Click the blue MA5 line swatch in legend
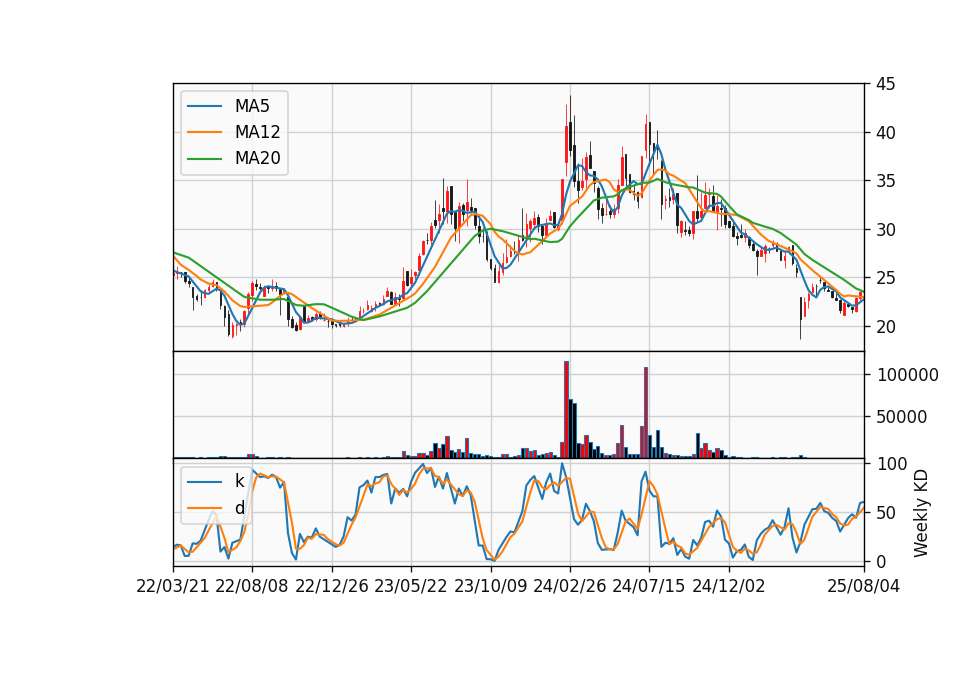The width and height of the screenshot is (960, 690). click(204, 107)
